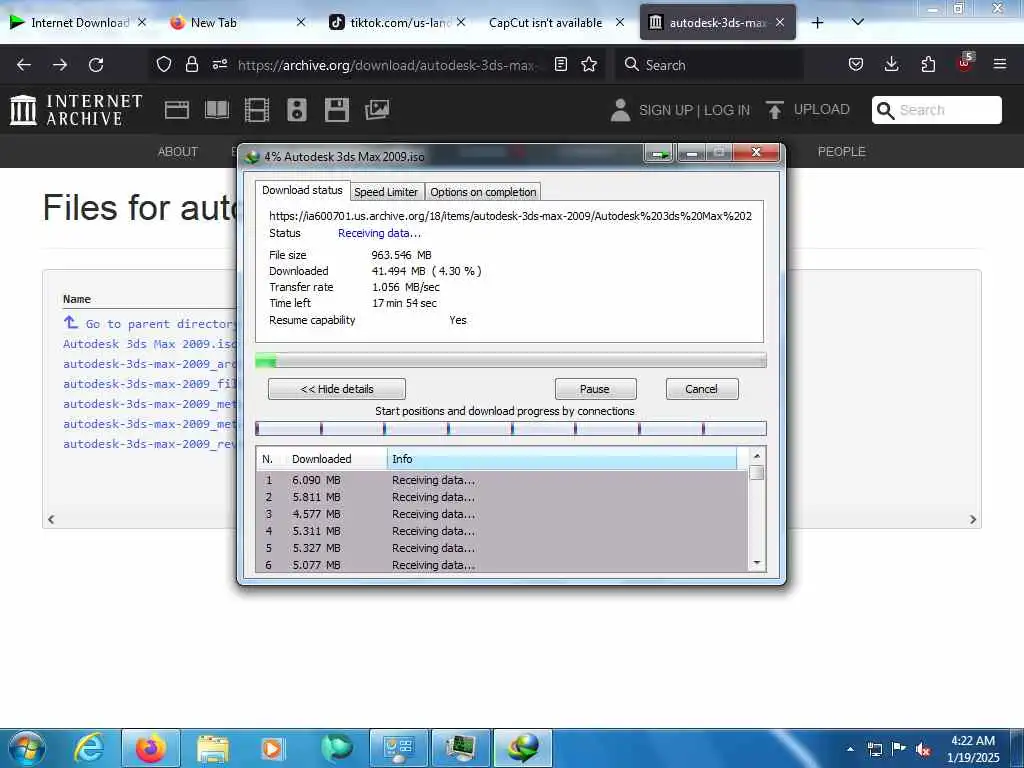Open Internet Download Manager taskbar icon
This screenshot has width=1024, height=768.
[x=523, y=748]
